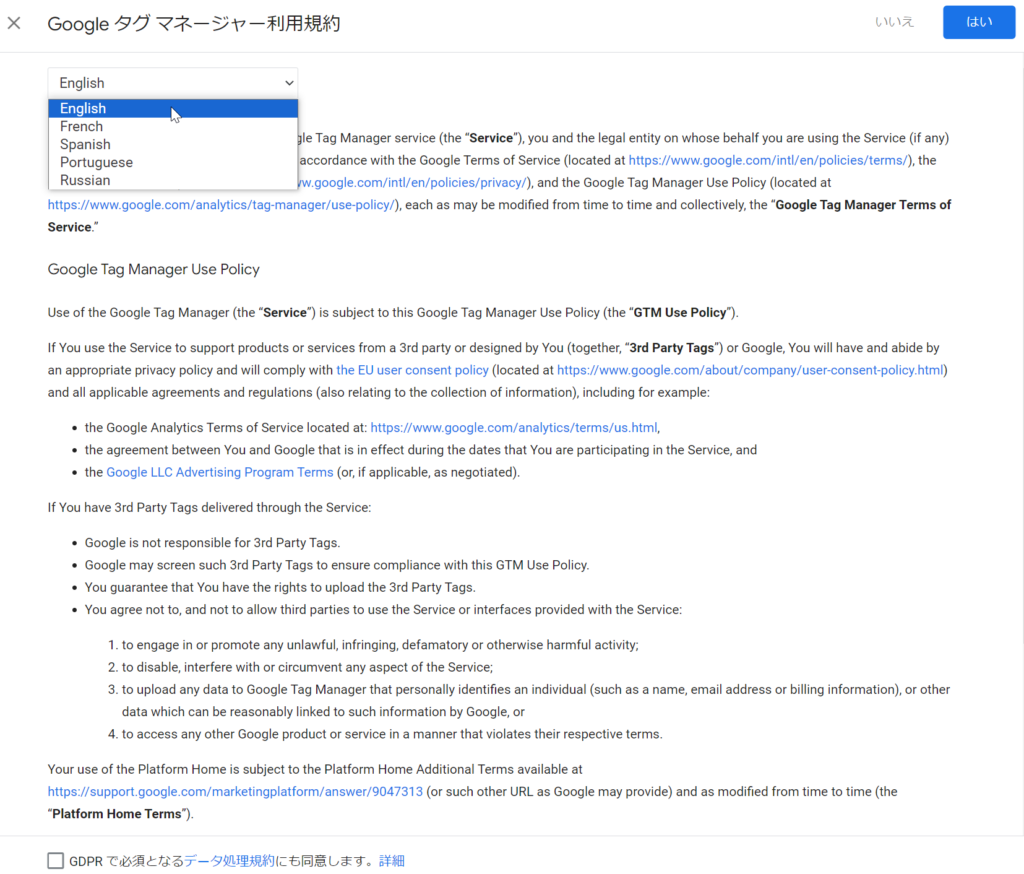The image size is (1024, 874).
Task: Open the tag-manager use-policy URL link
Action: coord(222,205)
